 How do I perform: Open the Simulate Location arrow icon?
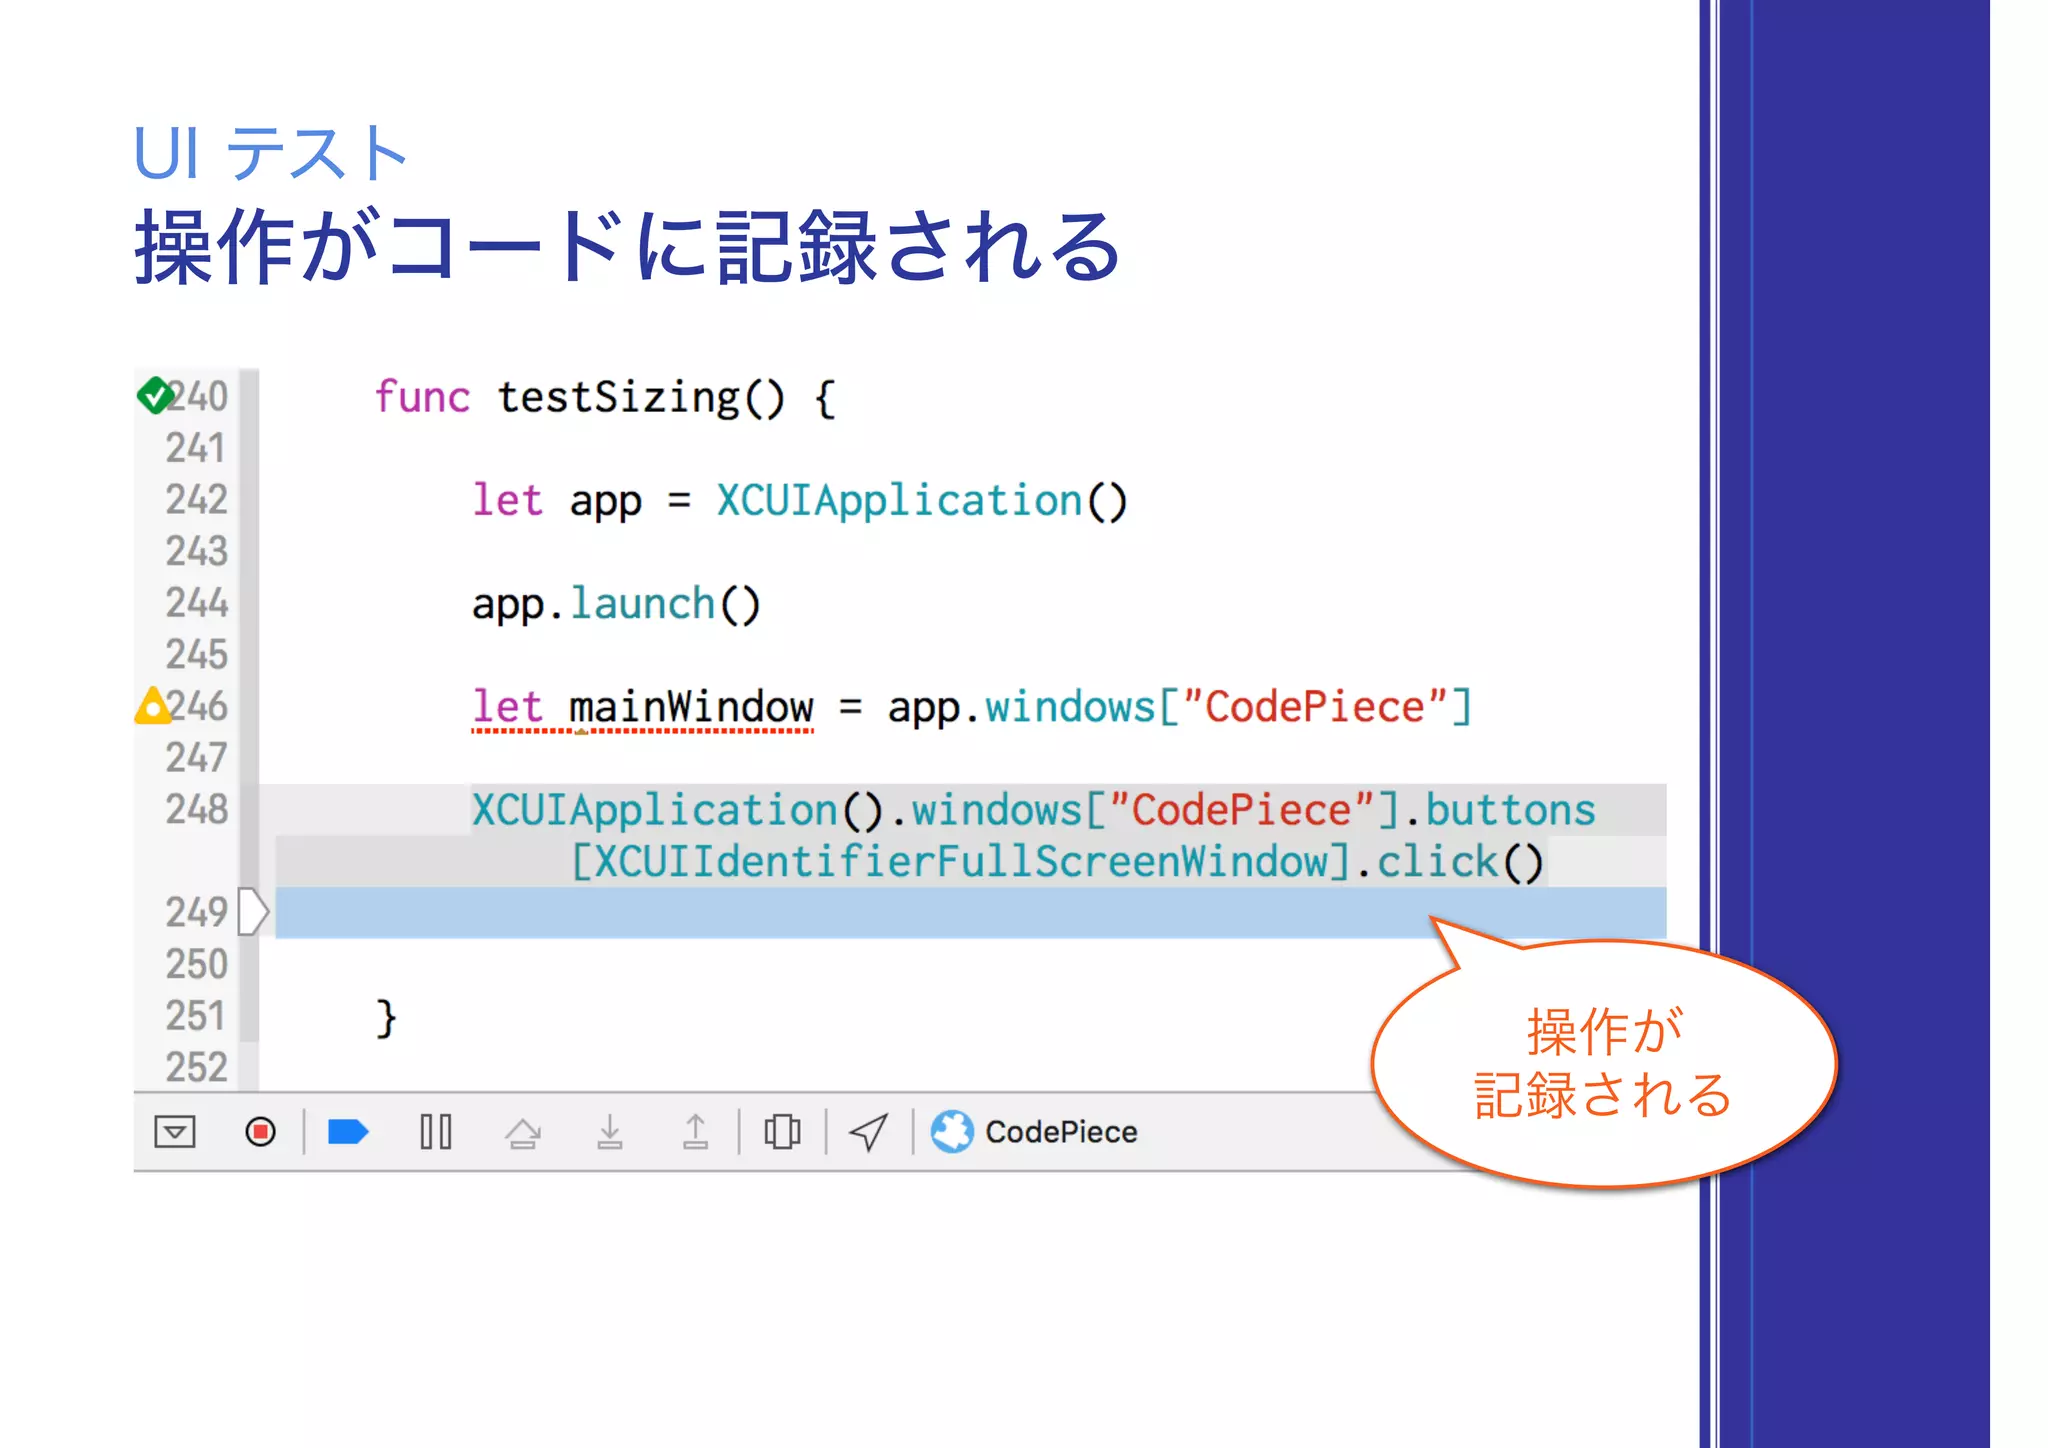click(x=868, y=1132)
